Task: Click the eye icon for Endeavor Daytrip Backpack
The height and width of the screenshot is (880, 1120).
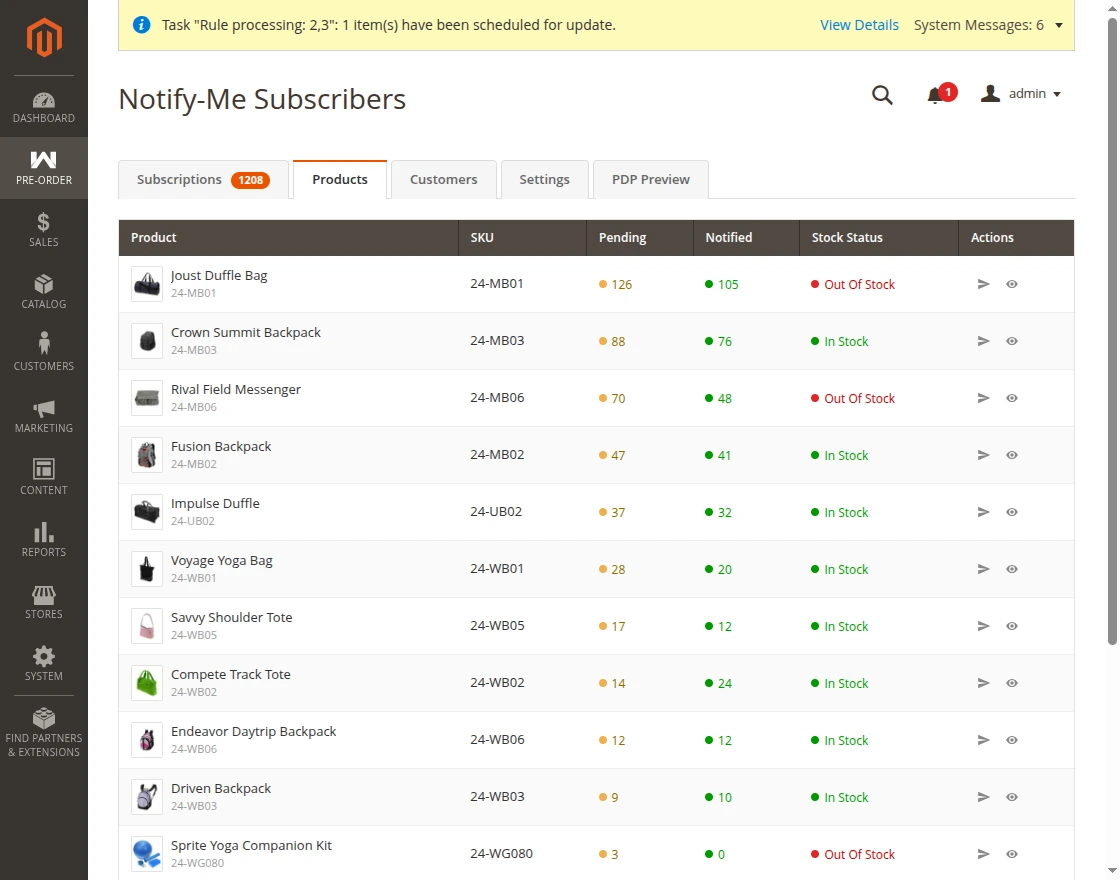Action: pos(1011,740)
